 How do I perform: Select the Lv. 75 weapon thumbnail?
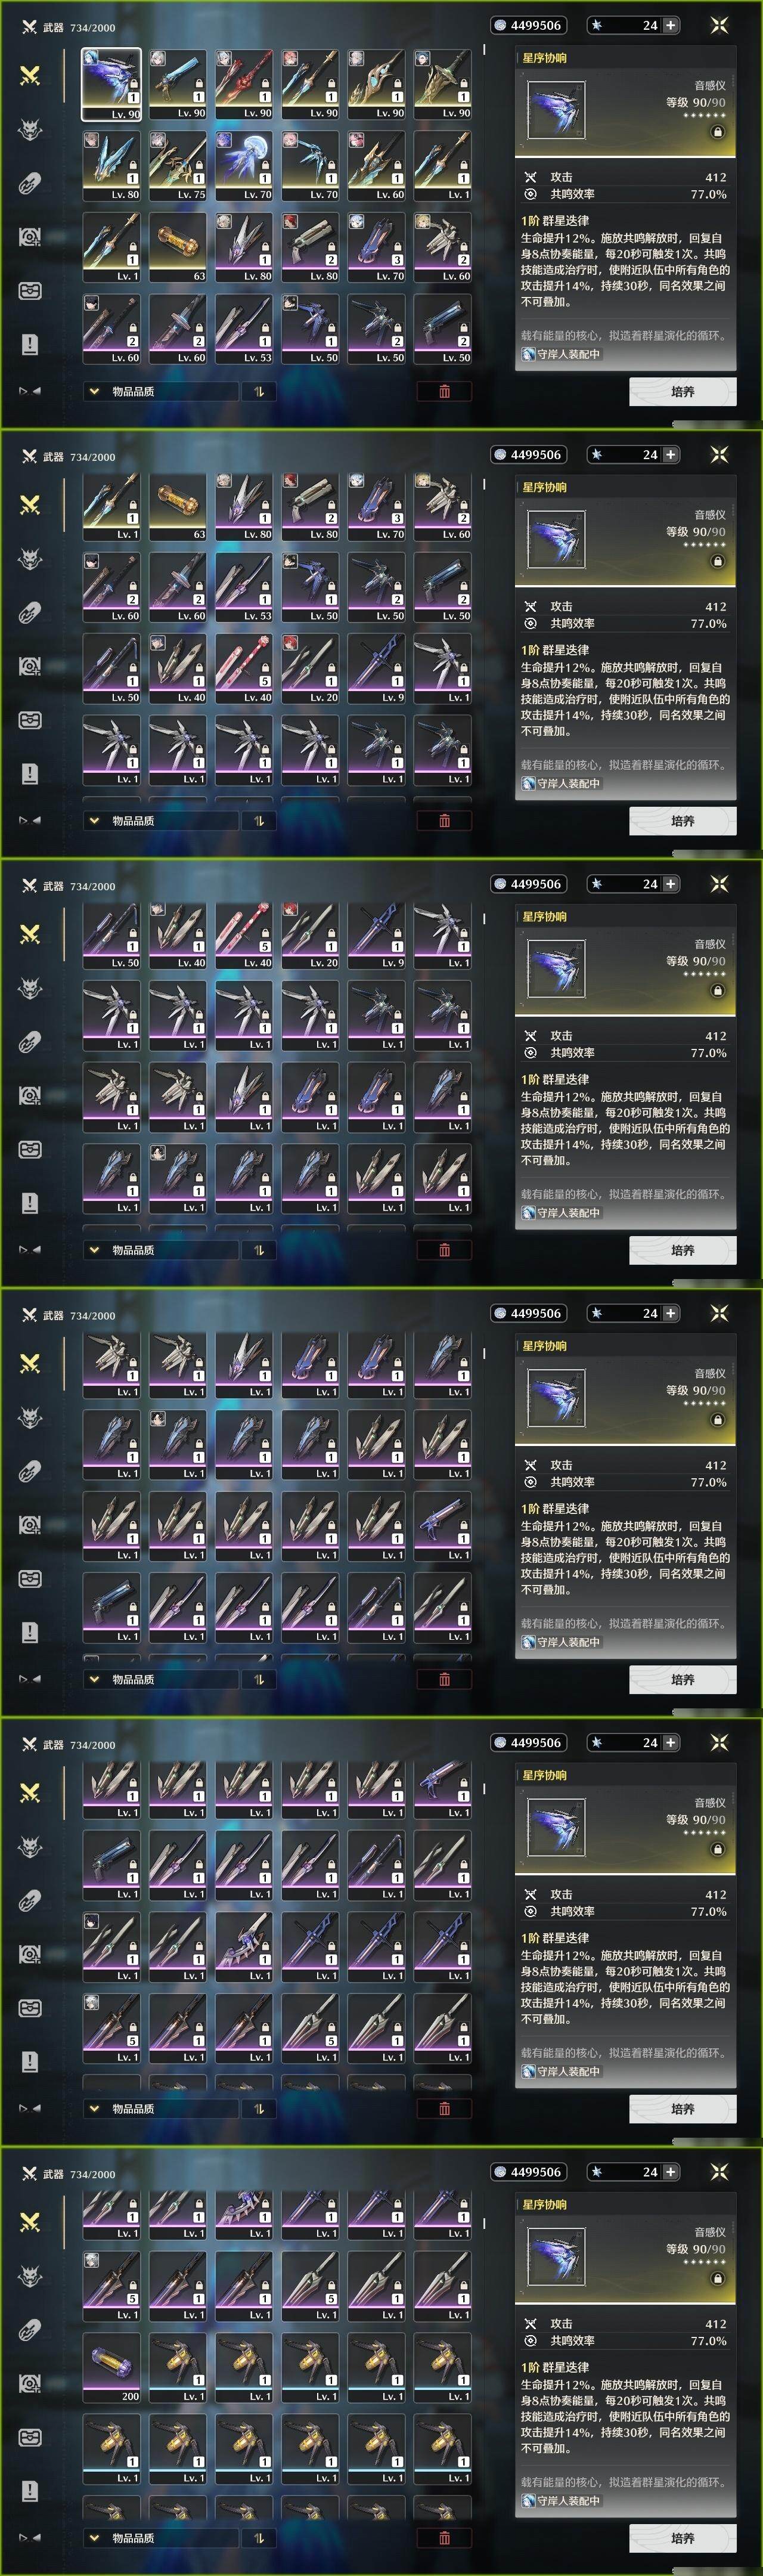coord(178,166)
